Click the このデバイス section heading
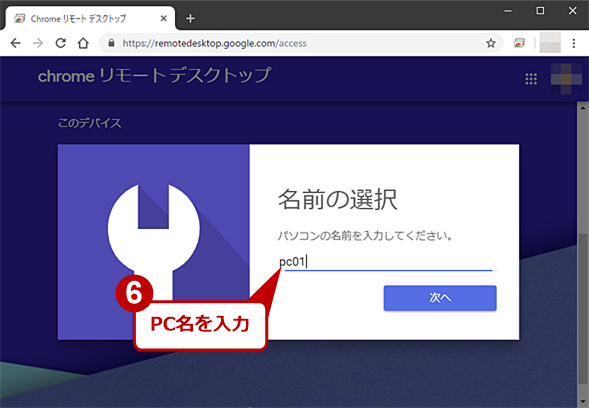 point(89,123)
